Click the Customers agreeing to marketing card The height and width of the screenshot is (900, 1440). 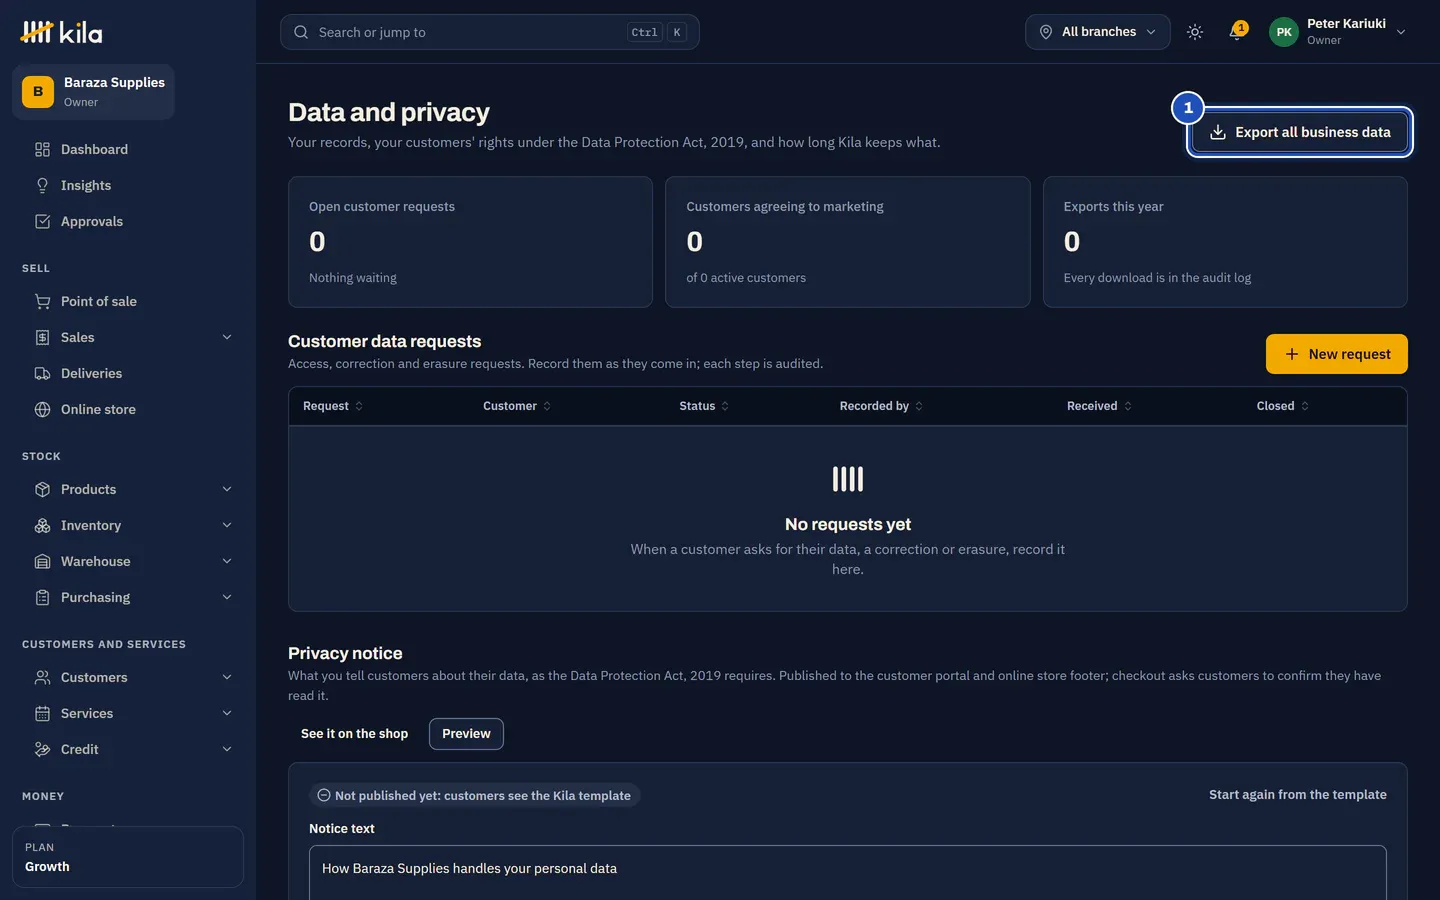click(847, 242)
